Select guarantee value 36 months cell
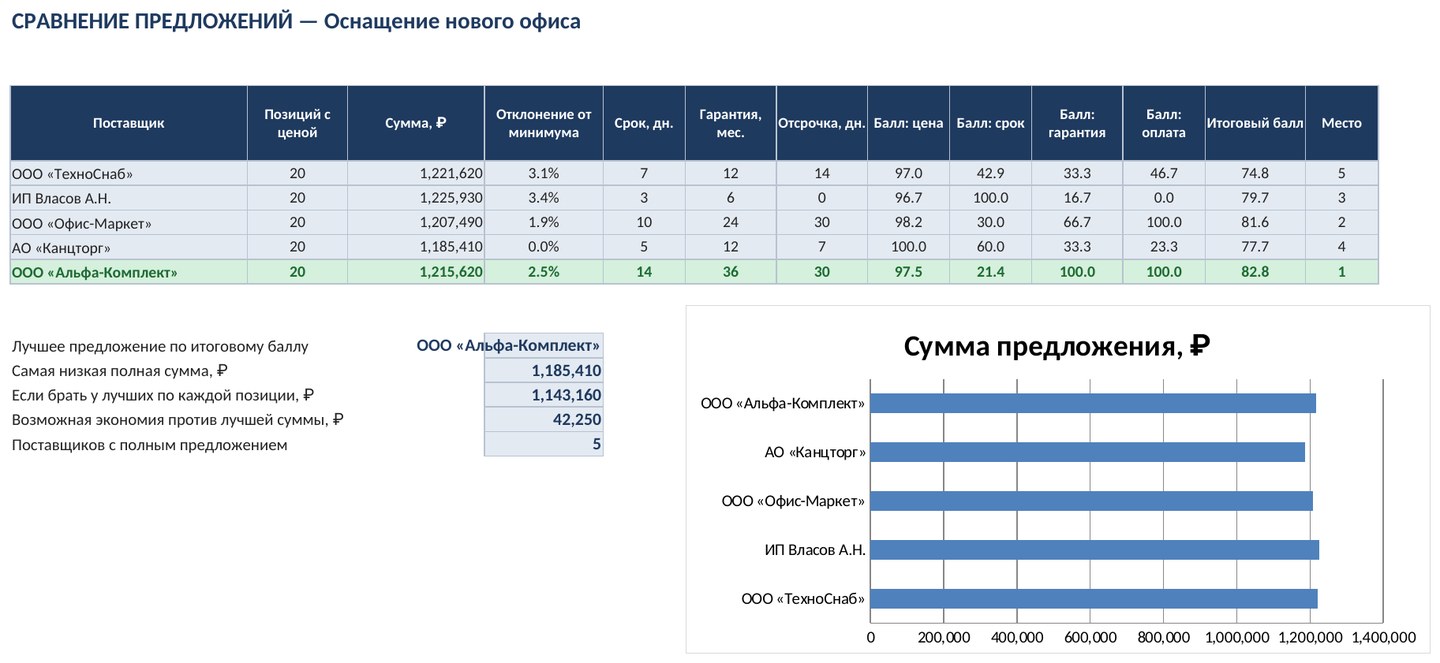 731,271
